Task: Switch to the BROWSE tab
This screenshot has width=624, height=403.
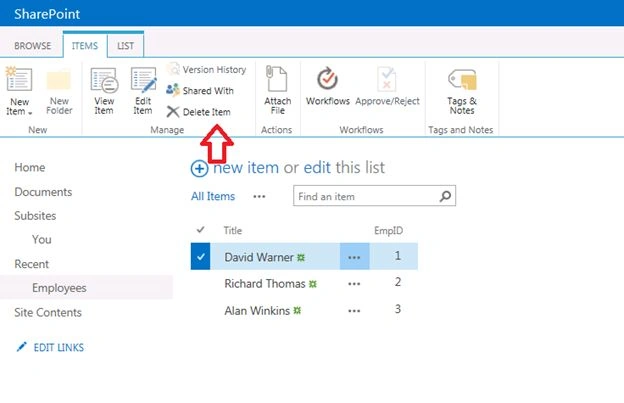Action: click(33, 46)
